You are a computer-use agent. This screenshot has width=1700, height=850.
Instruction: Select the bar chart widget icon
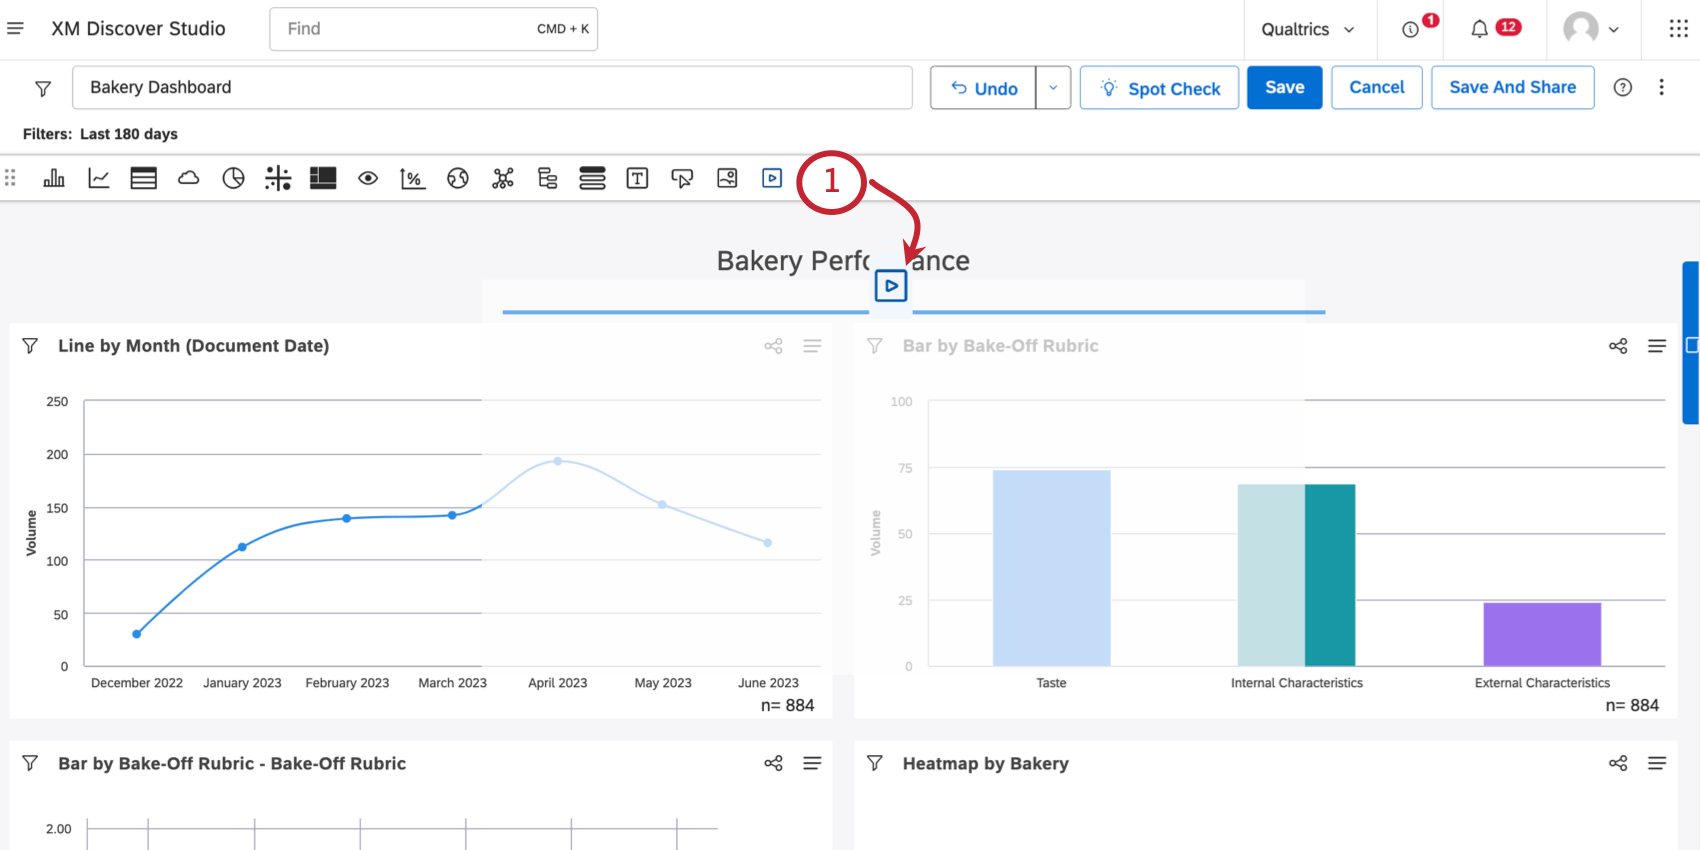click(x=54, y=178)
